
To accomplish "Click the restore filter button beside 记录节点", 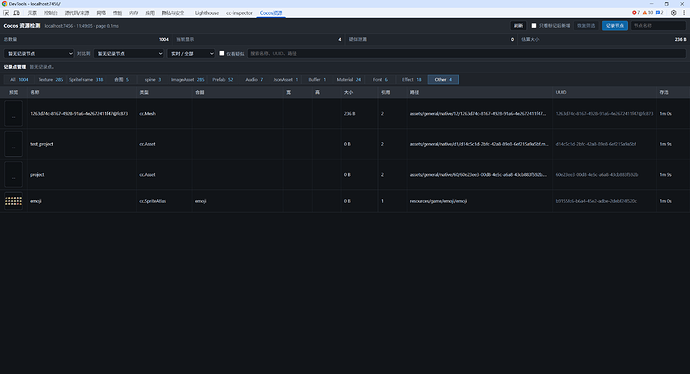I will [x=586, y=26].
